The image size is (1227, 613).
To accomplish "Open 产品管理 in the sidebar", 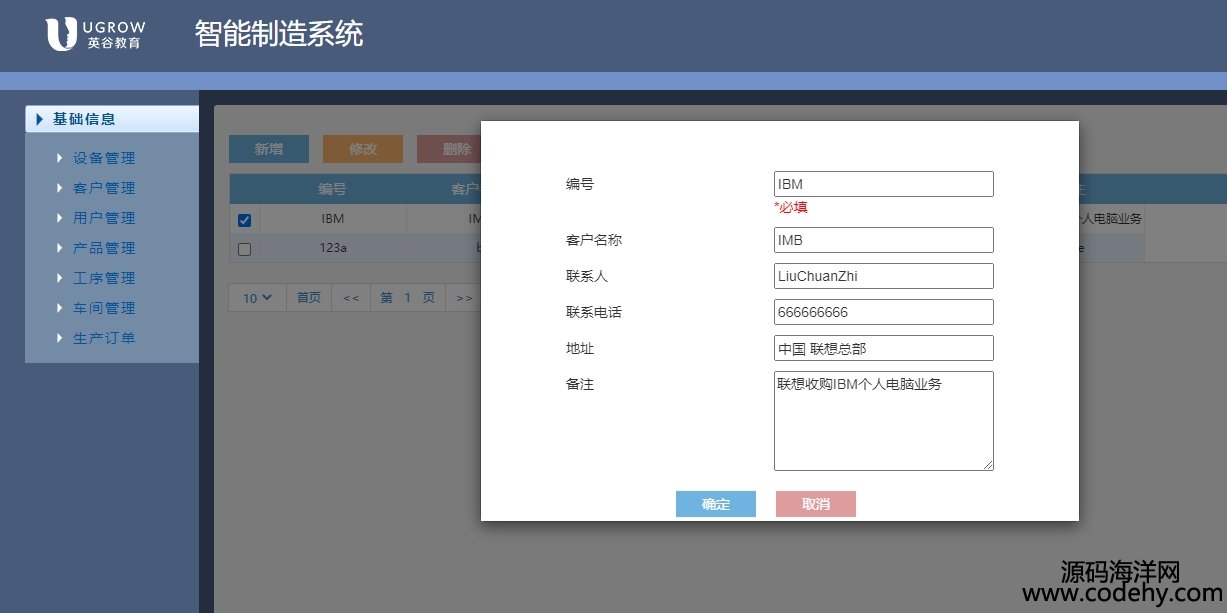I will [x=103, y=248].
